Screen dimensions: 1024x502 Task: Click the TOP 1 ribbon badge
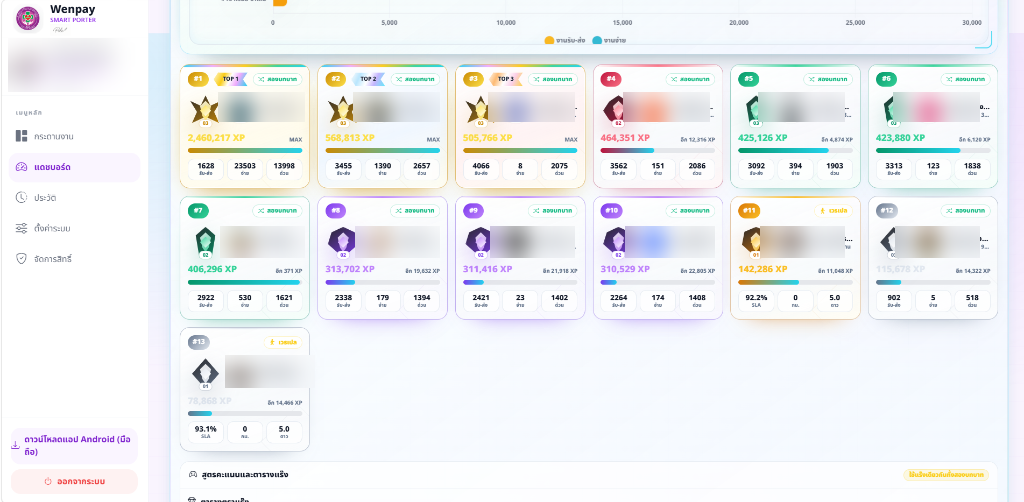[x=231, y=79]
